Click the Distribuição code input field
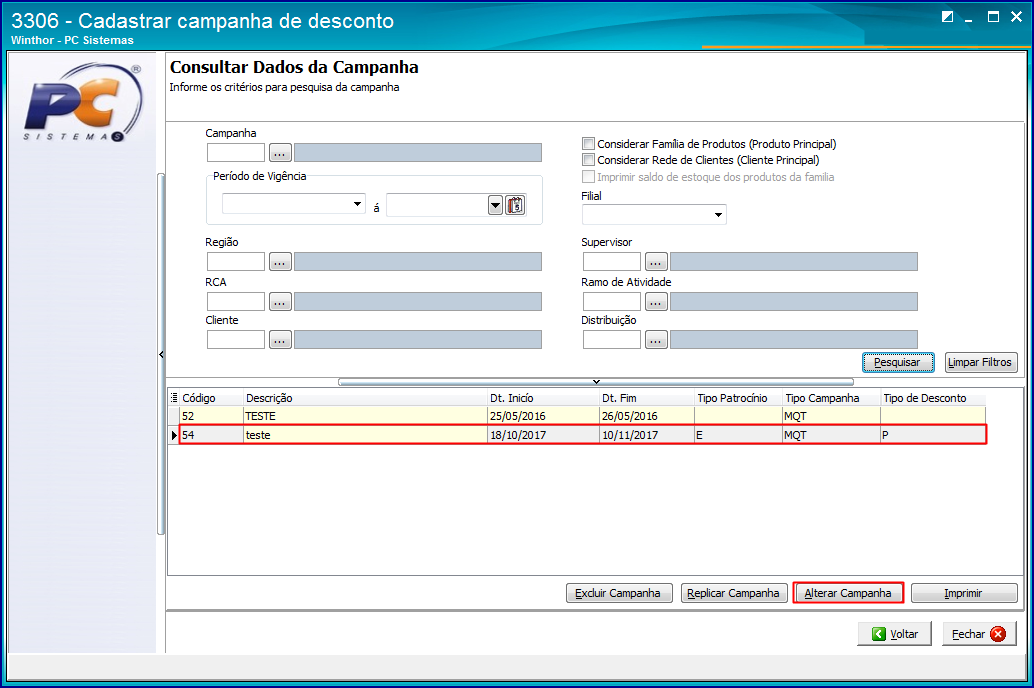This screenshot has height=688, width=1034. tap(612, 340)
